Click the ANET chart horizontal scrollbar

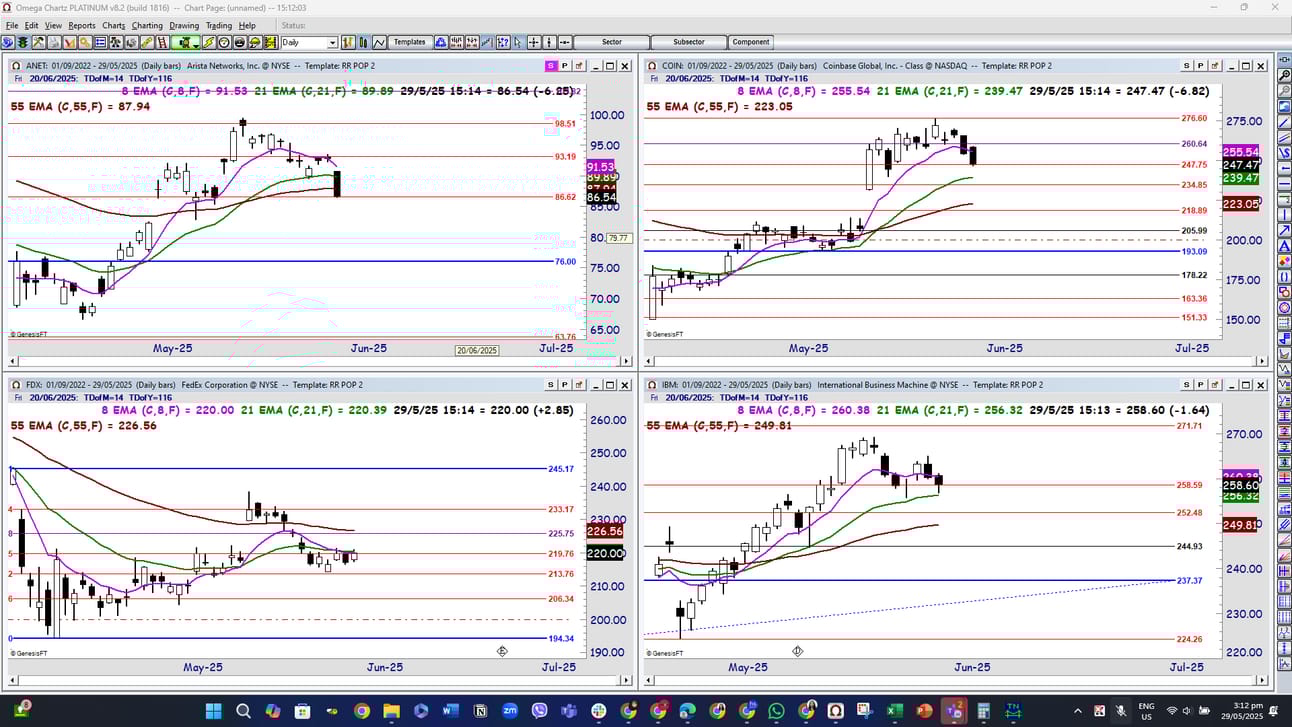321,362
